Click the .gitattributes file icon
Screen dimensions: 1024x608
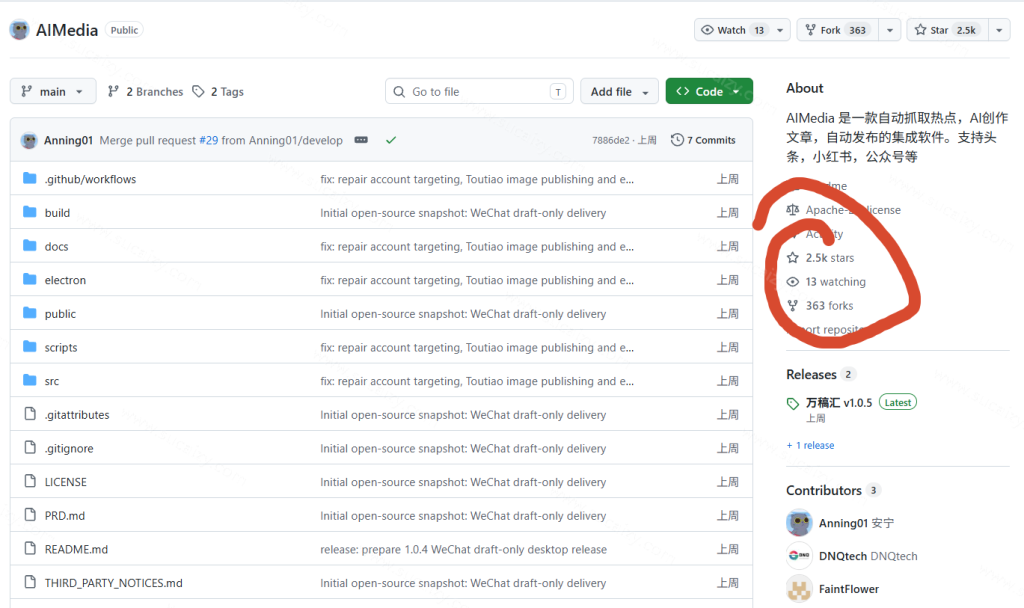tap(29, 414)
